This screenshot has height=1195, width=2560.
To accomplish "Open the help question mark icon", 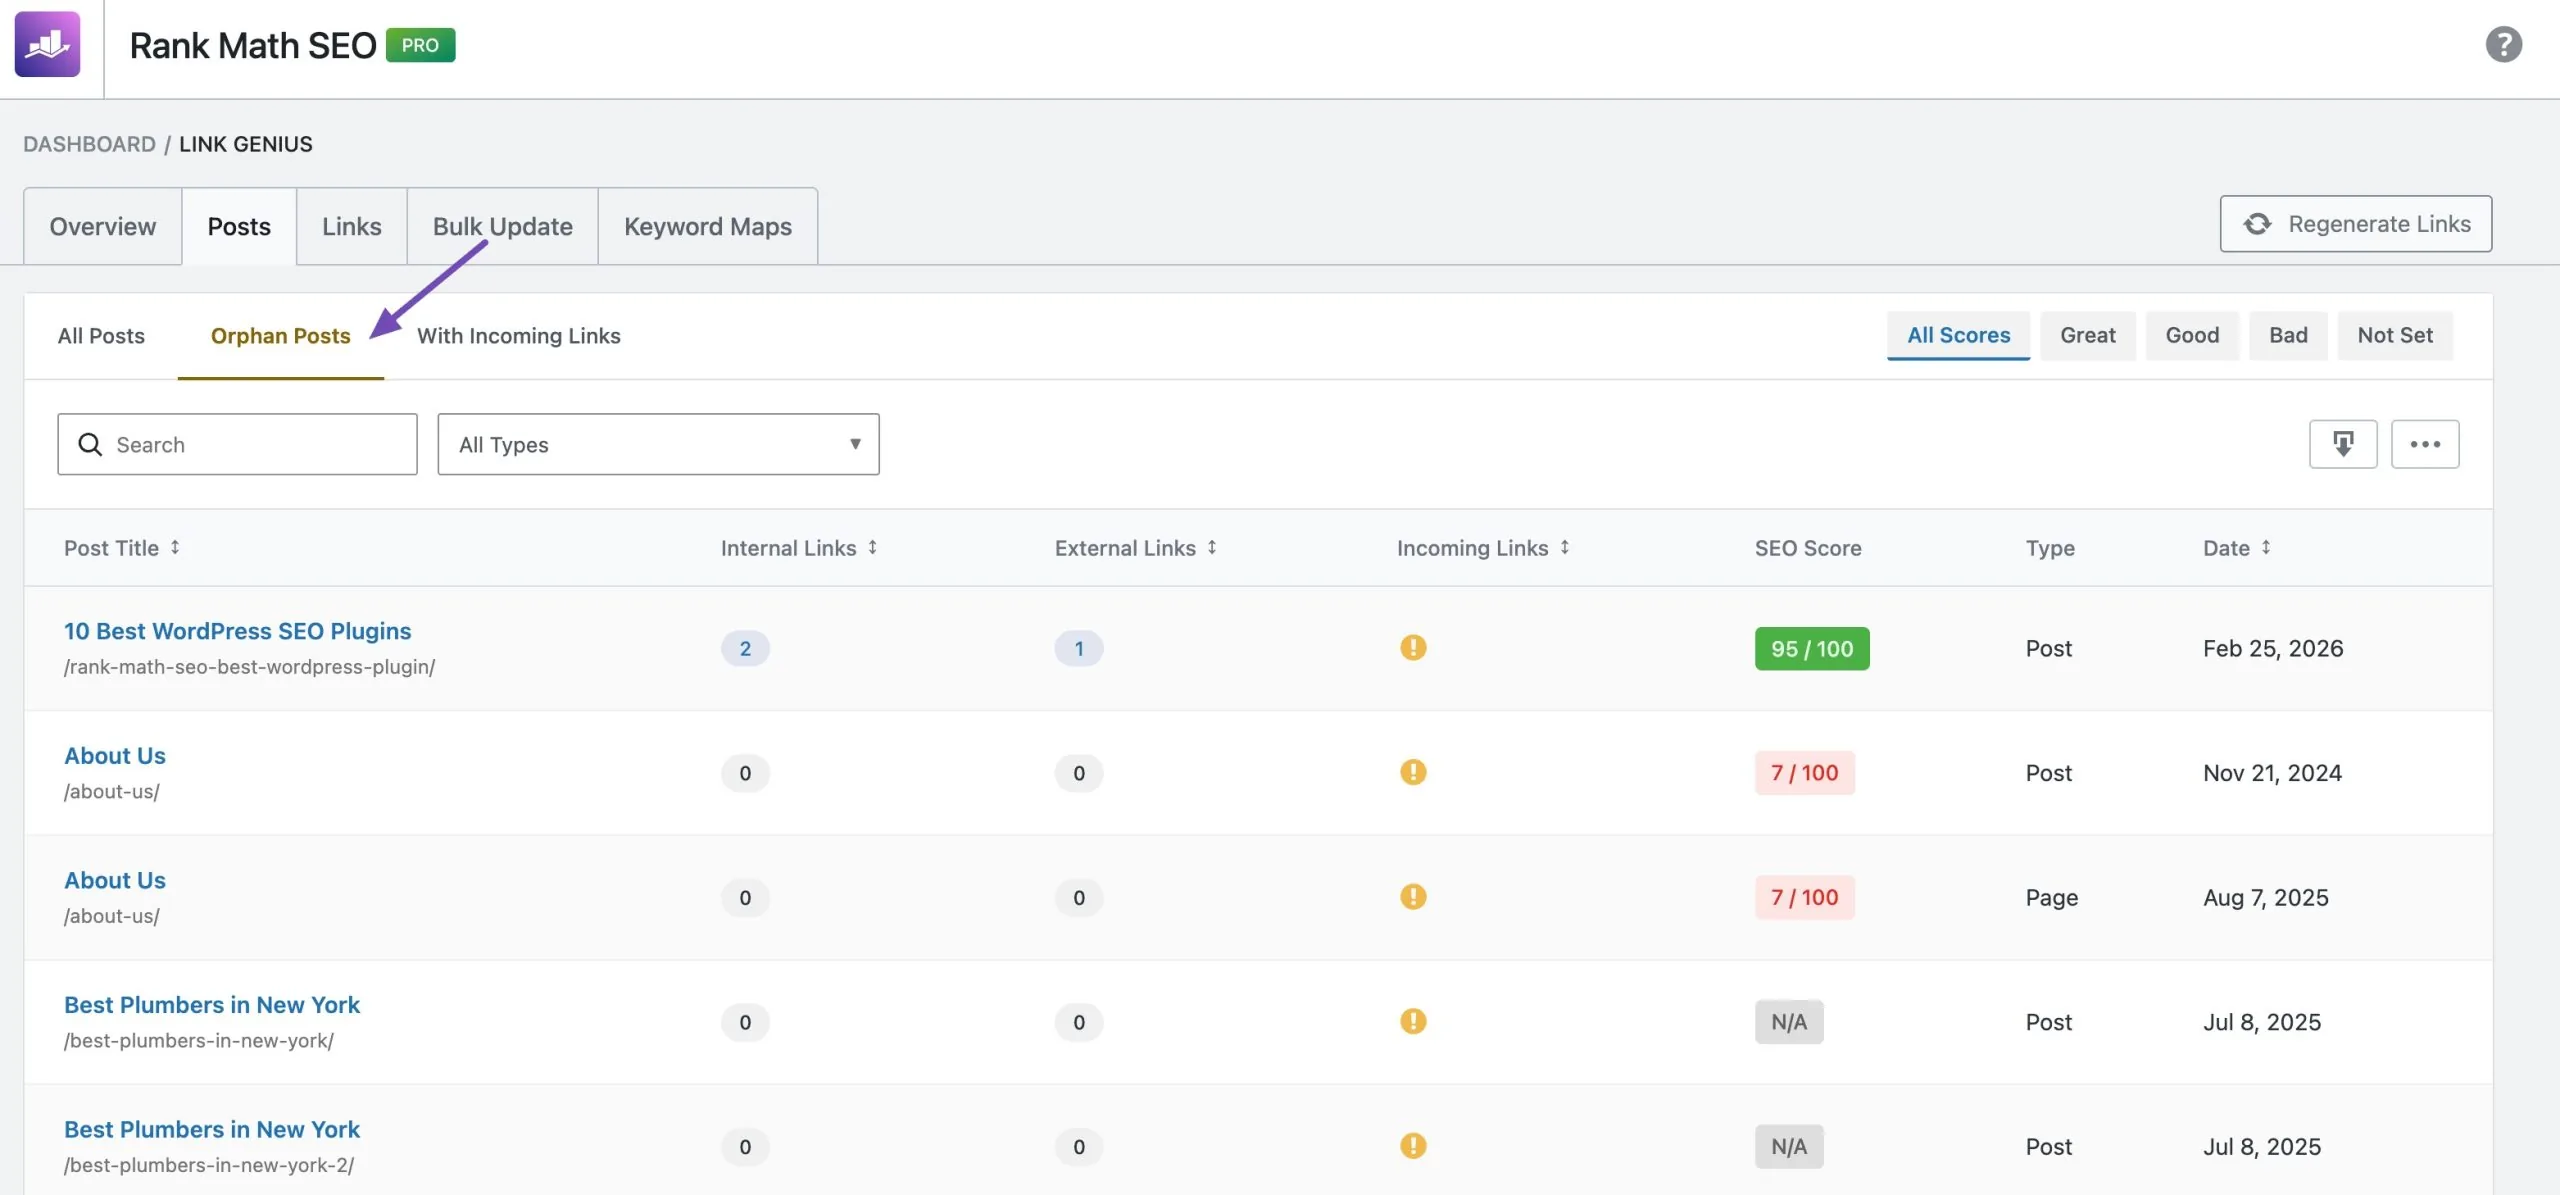I will point(2503,45).
